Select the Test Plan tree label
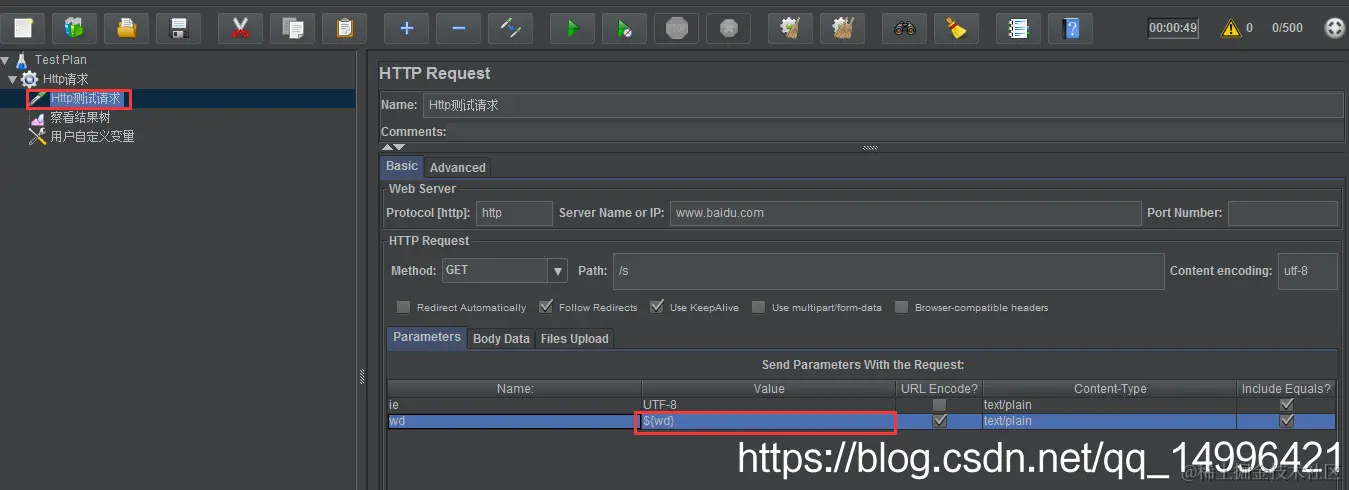The height and width of the screenshot is (490, 1349). (61, 60)
